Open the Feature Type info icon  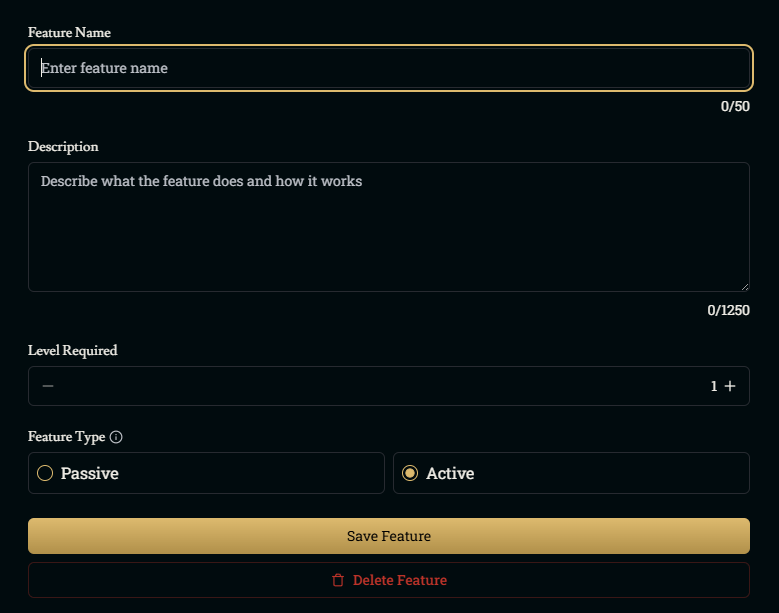pyautogui.click(x=116, y=437)
